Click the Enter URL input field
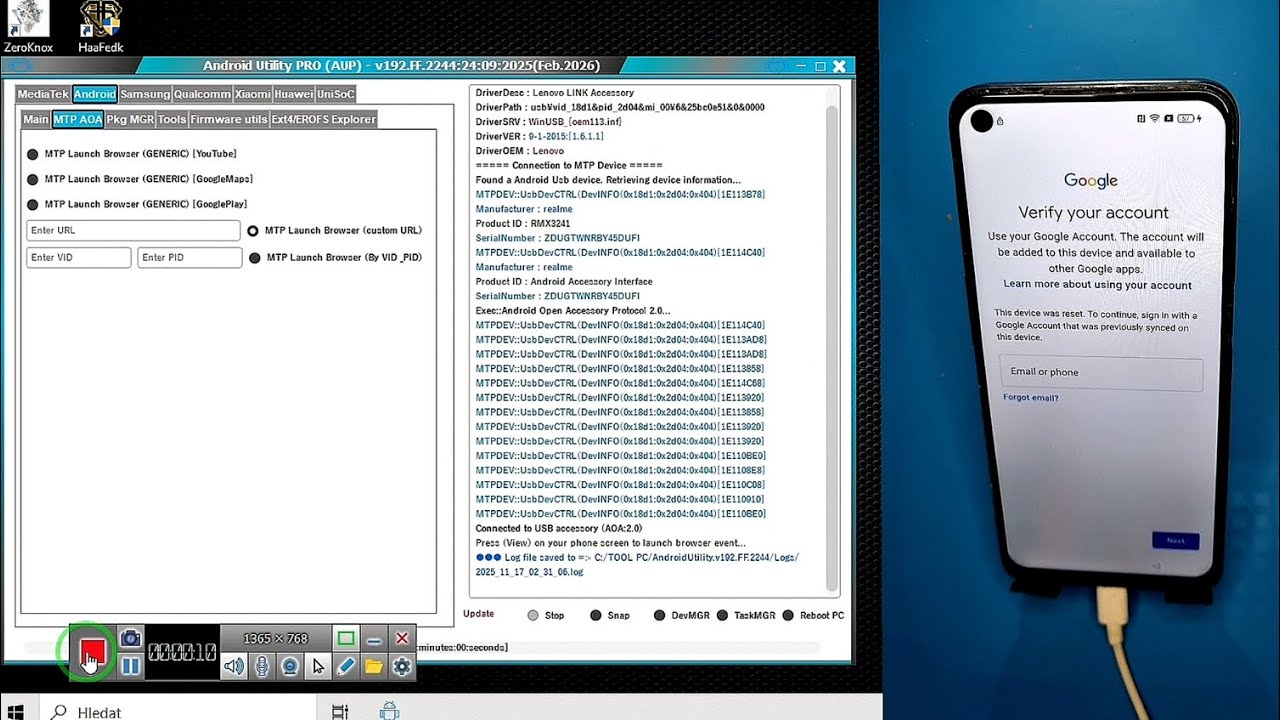 [133, 230]
